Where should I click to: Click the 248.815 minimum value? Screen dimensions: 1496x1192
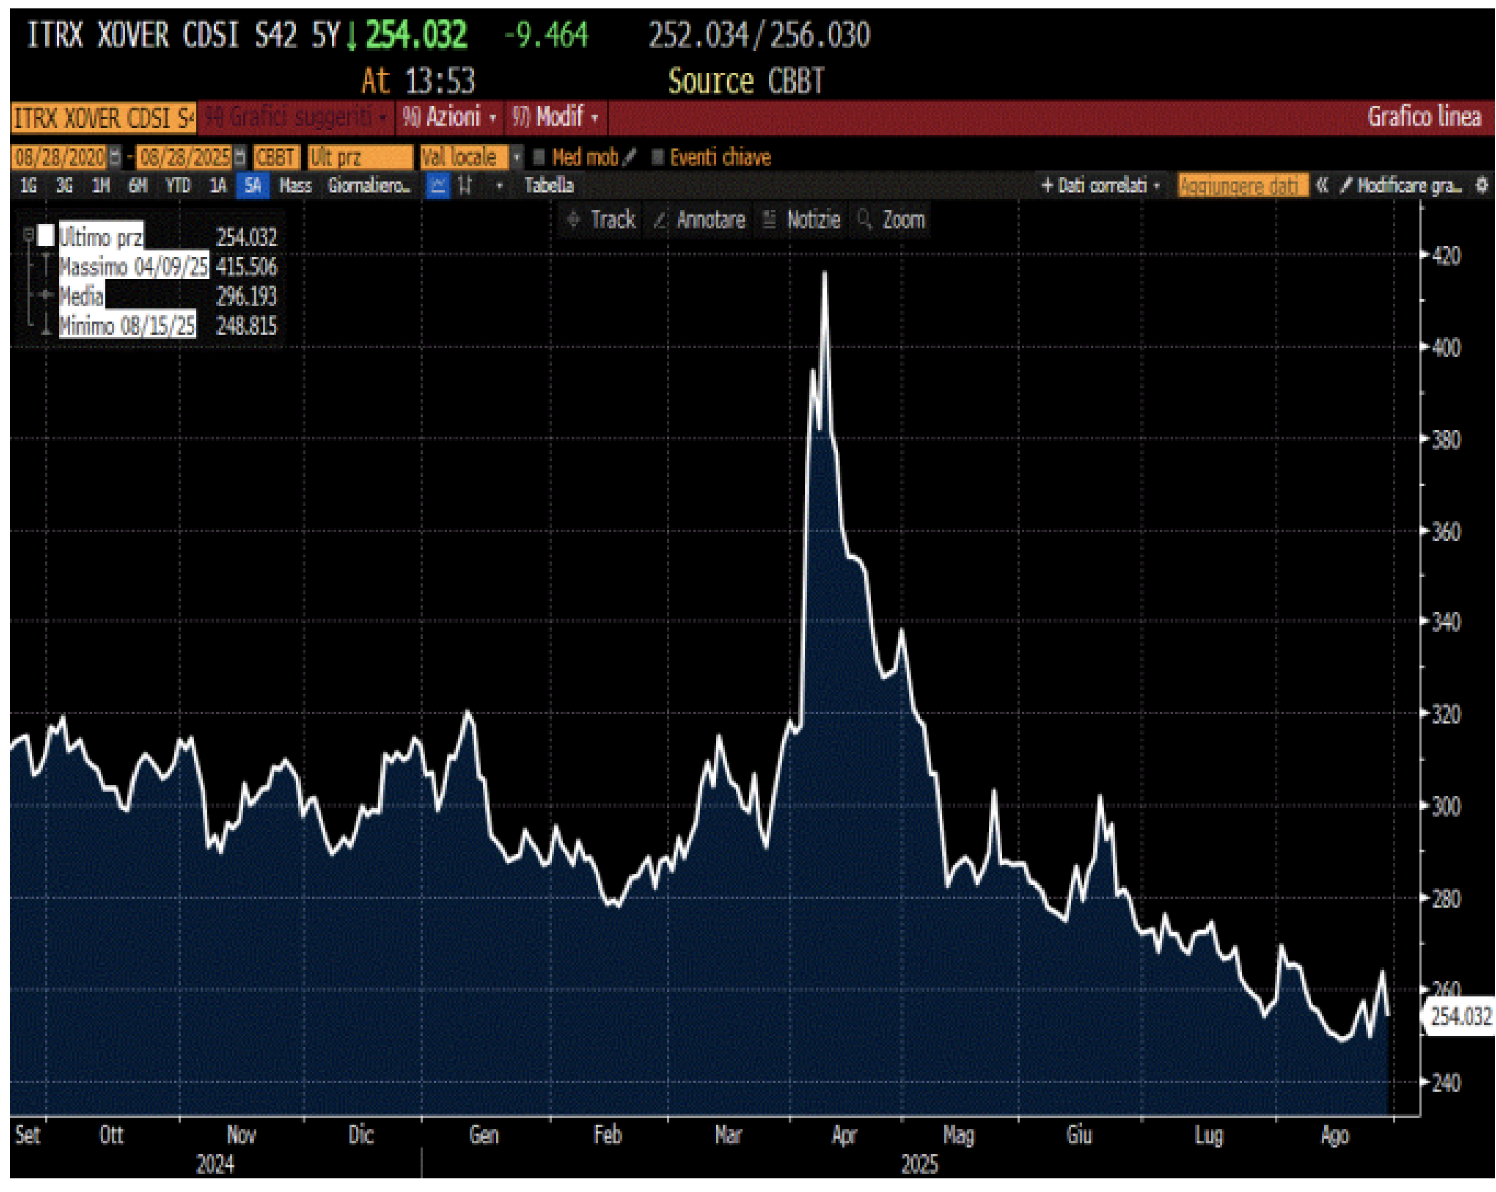246,326
